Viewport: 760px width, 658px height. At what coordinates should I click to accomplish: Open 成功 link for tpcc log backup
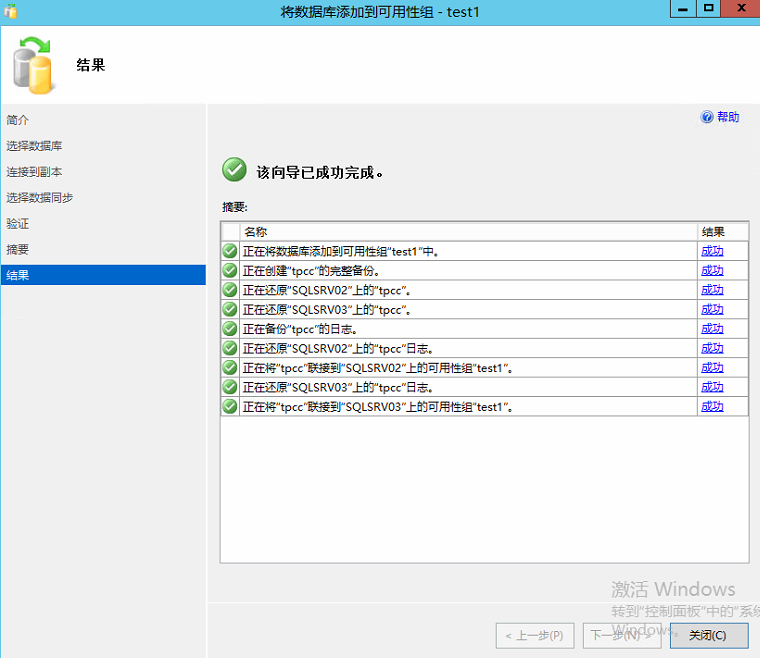[x=712, y=329]
